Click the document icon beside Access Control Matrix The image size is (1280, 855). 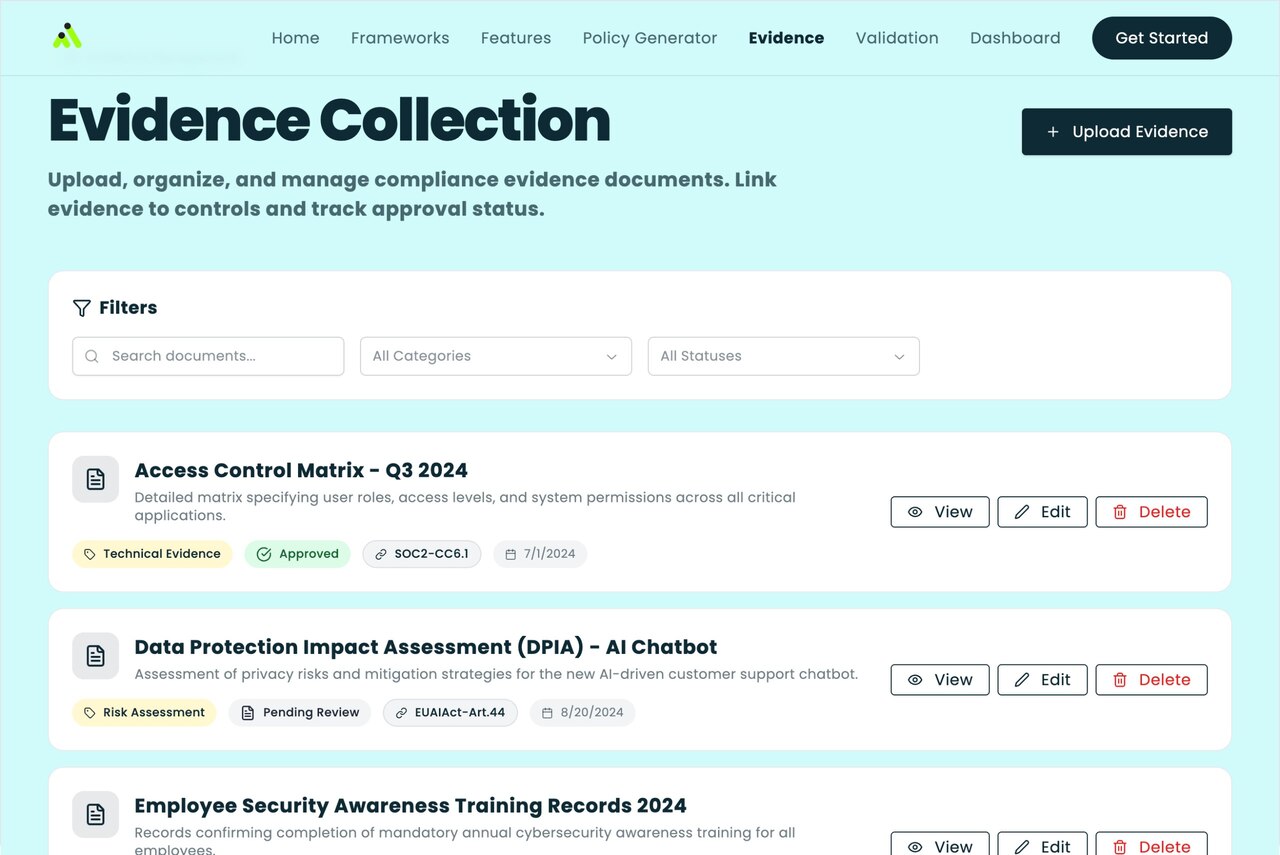(x=95, y=480)
